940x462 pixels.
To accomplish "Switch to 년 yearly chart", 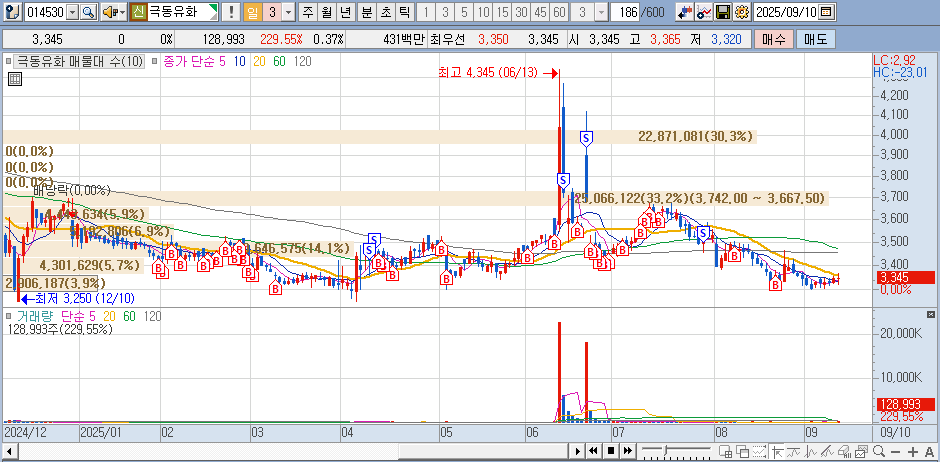I will [x=345, y=11].
